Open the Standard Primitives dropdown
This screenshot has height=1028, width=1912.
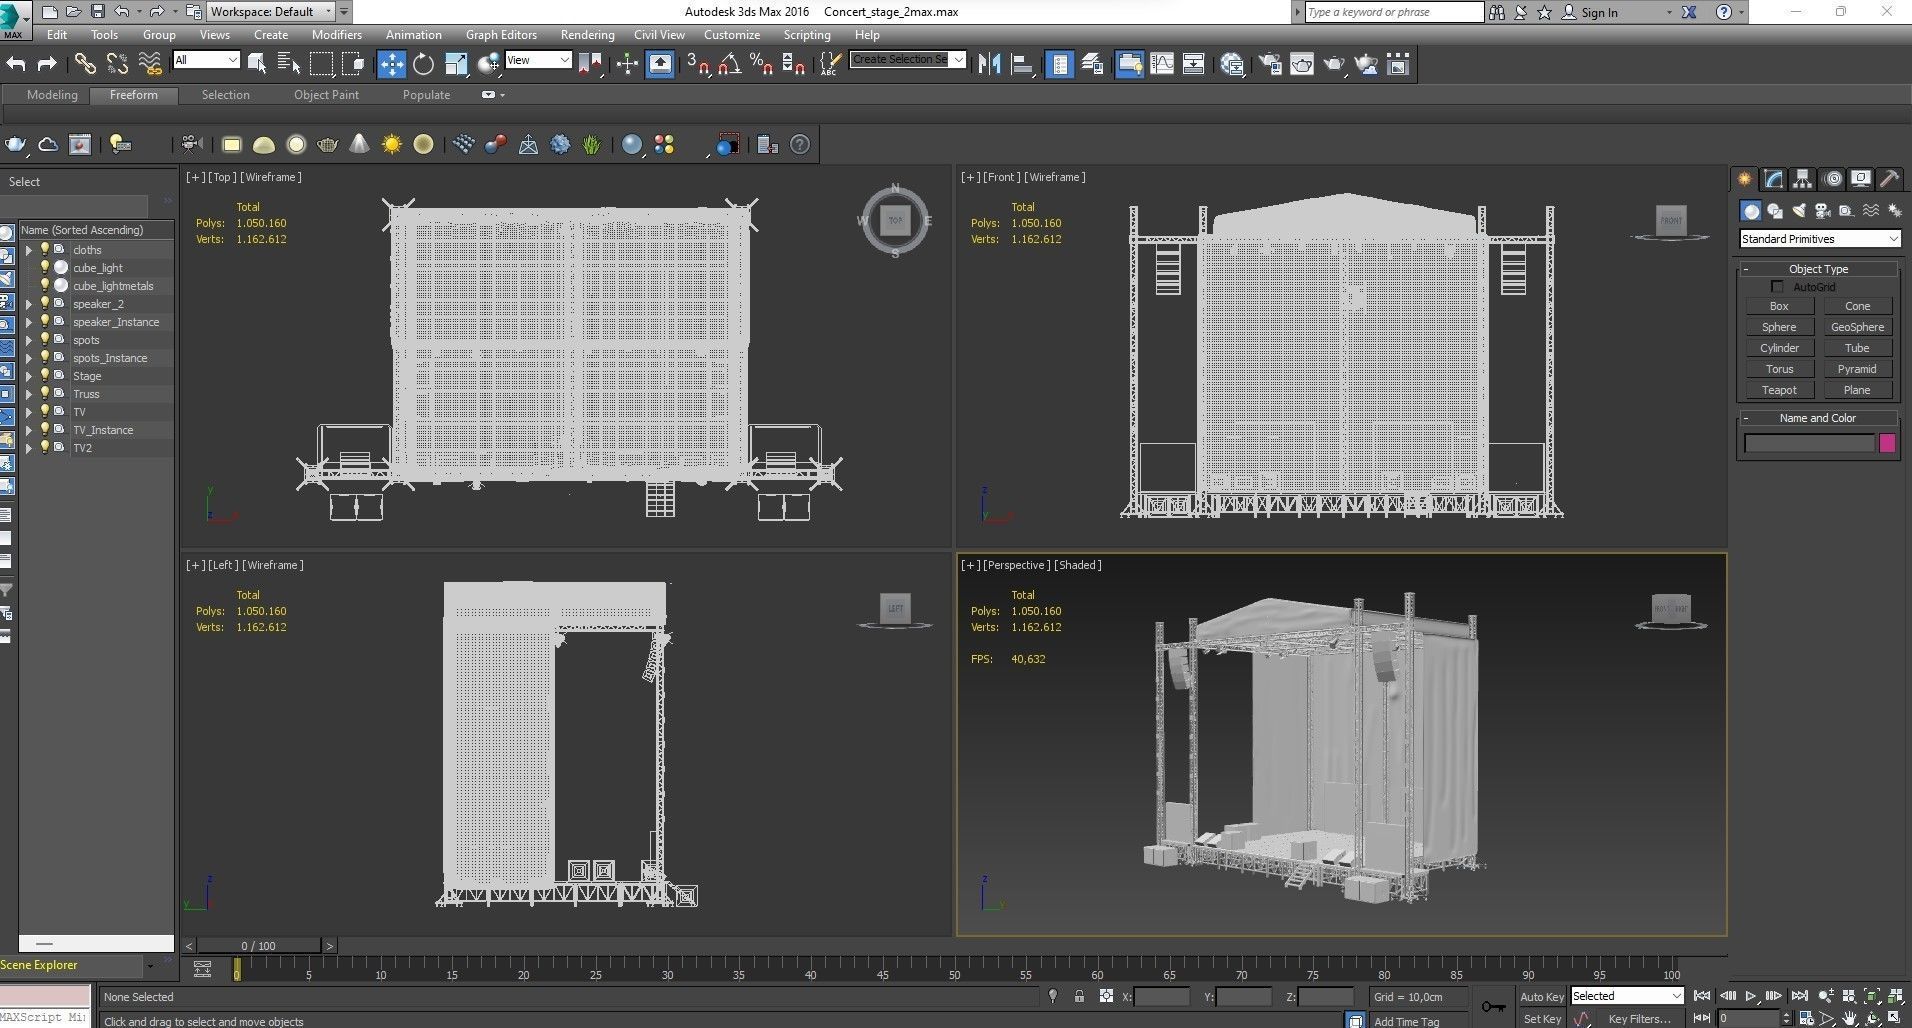(x=1819, y=239)
